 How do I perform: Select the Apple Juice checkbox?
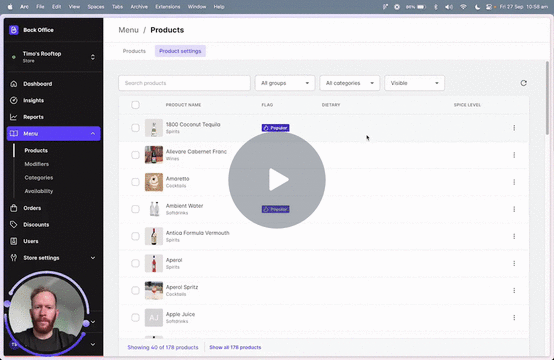135,318
